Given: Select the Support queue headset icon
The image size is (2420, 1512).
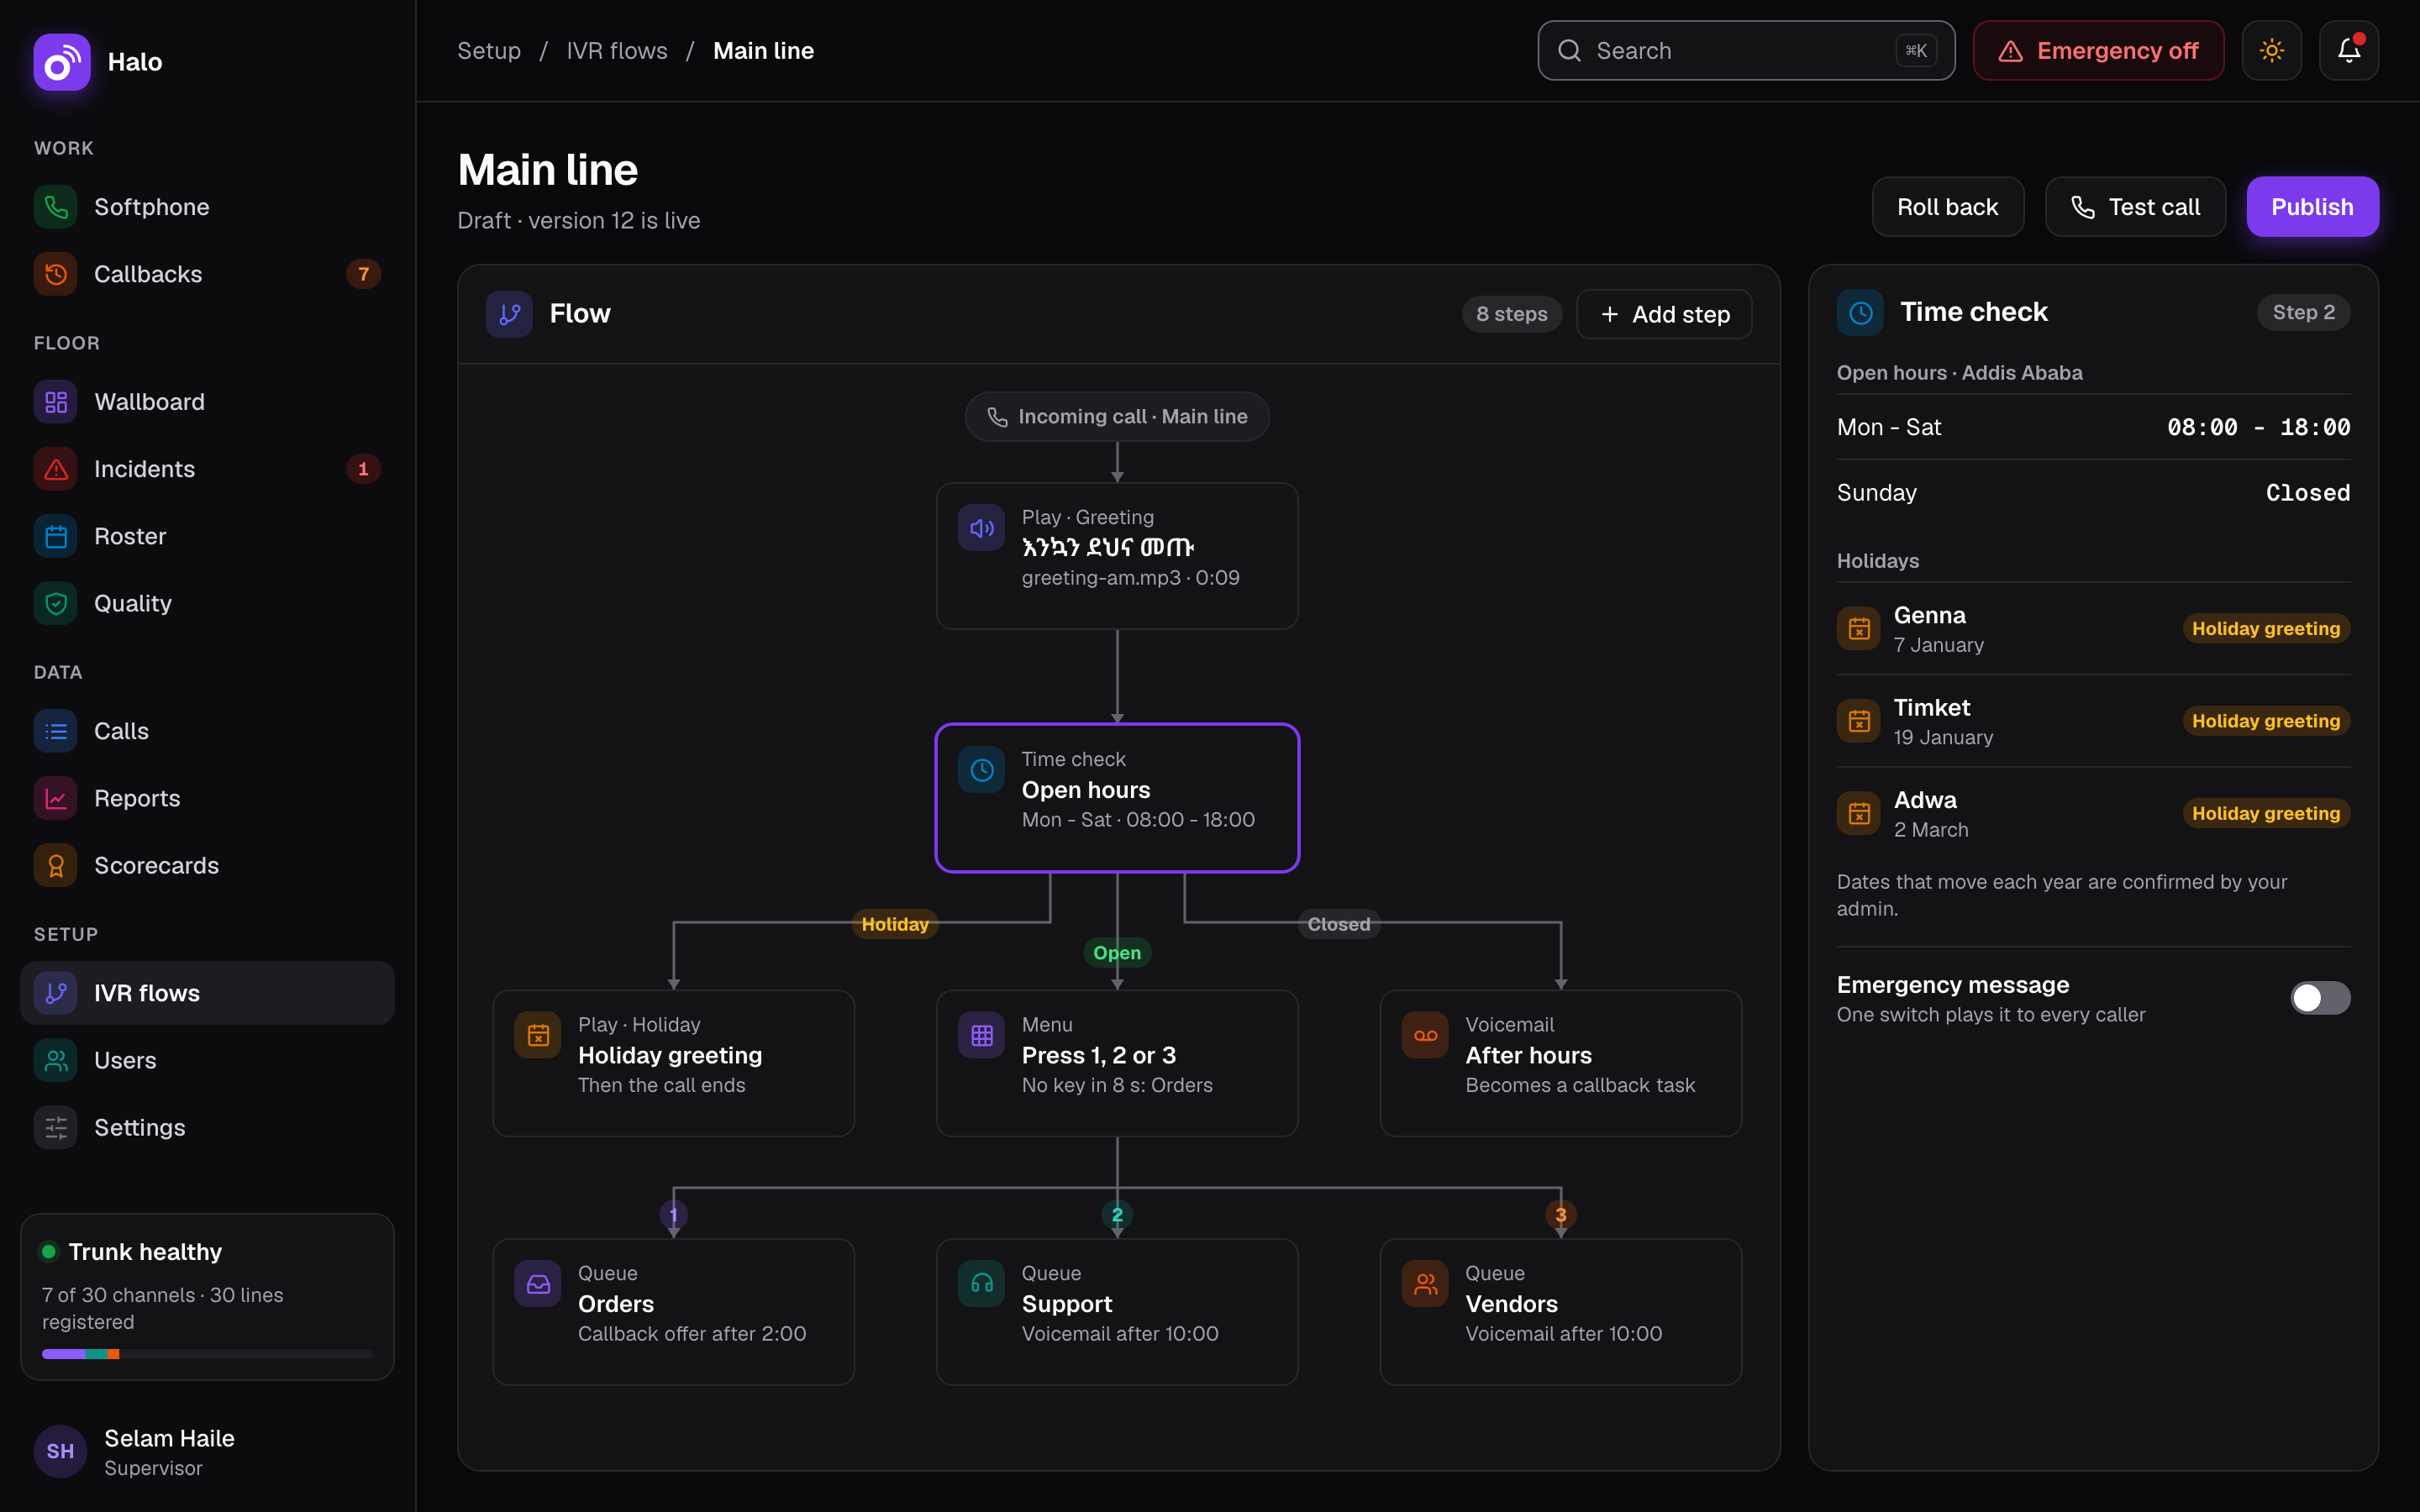Looking at the screenshot, I should 981,1284.
